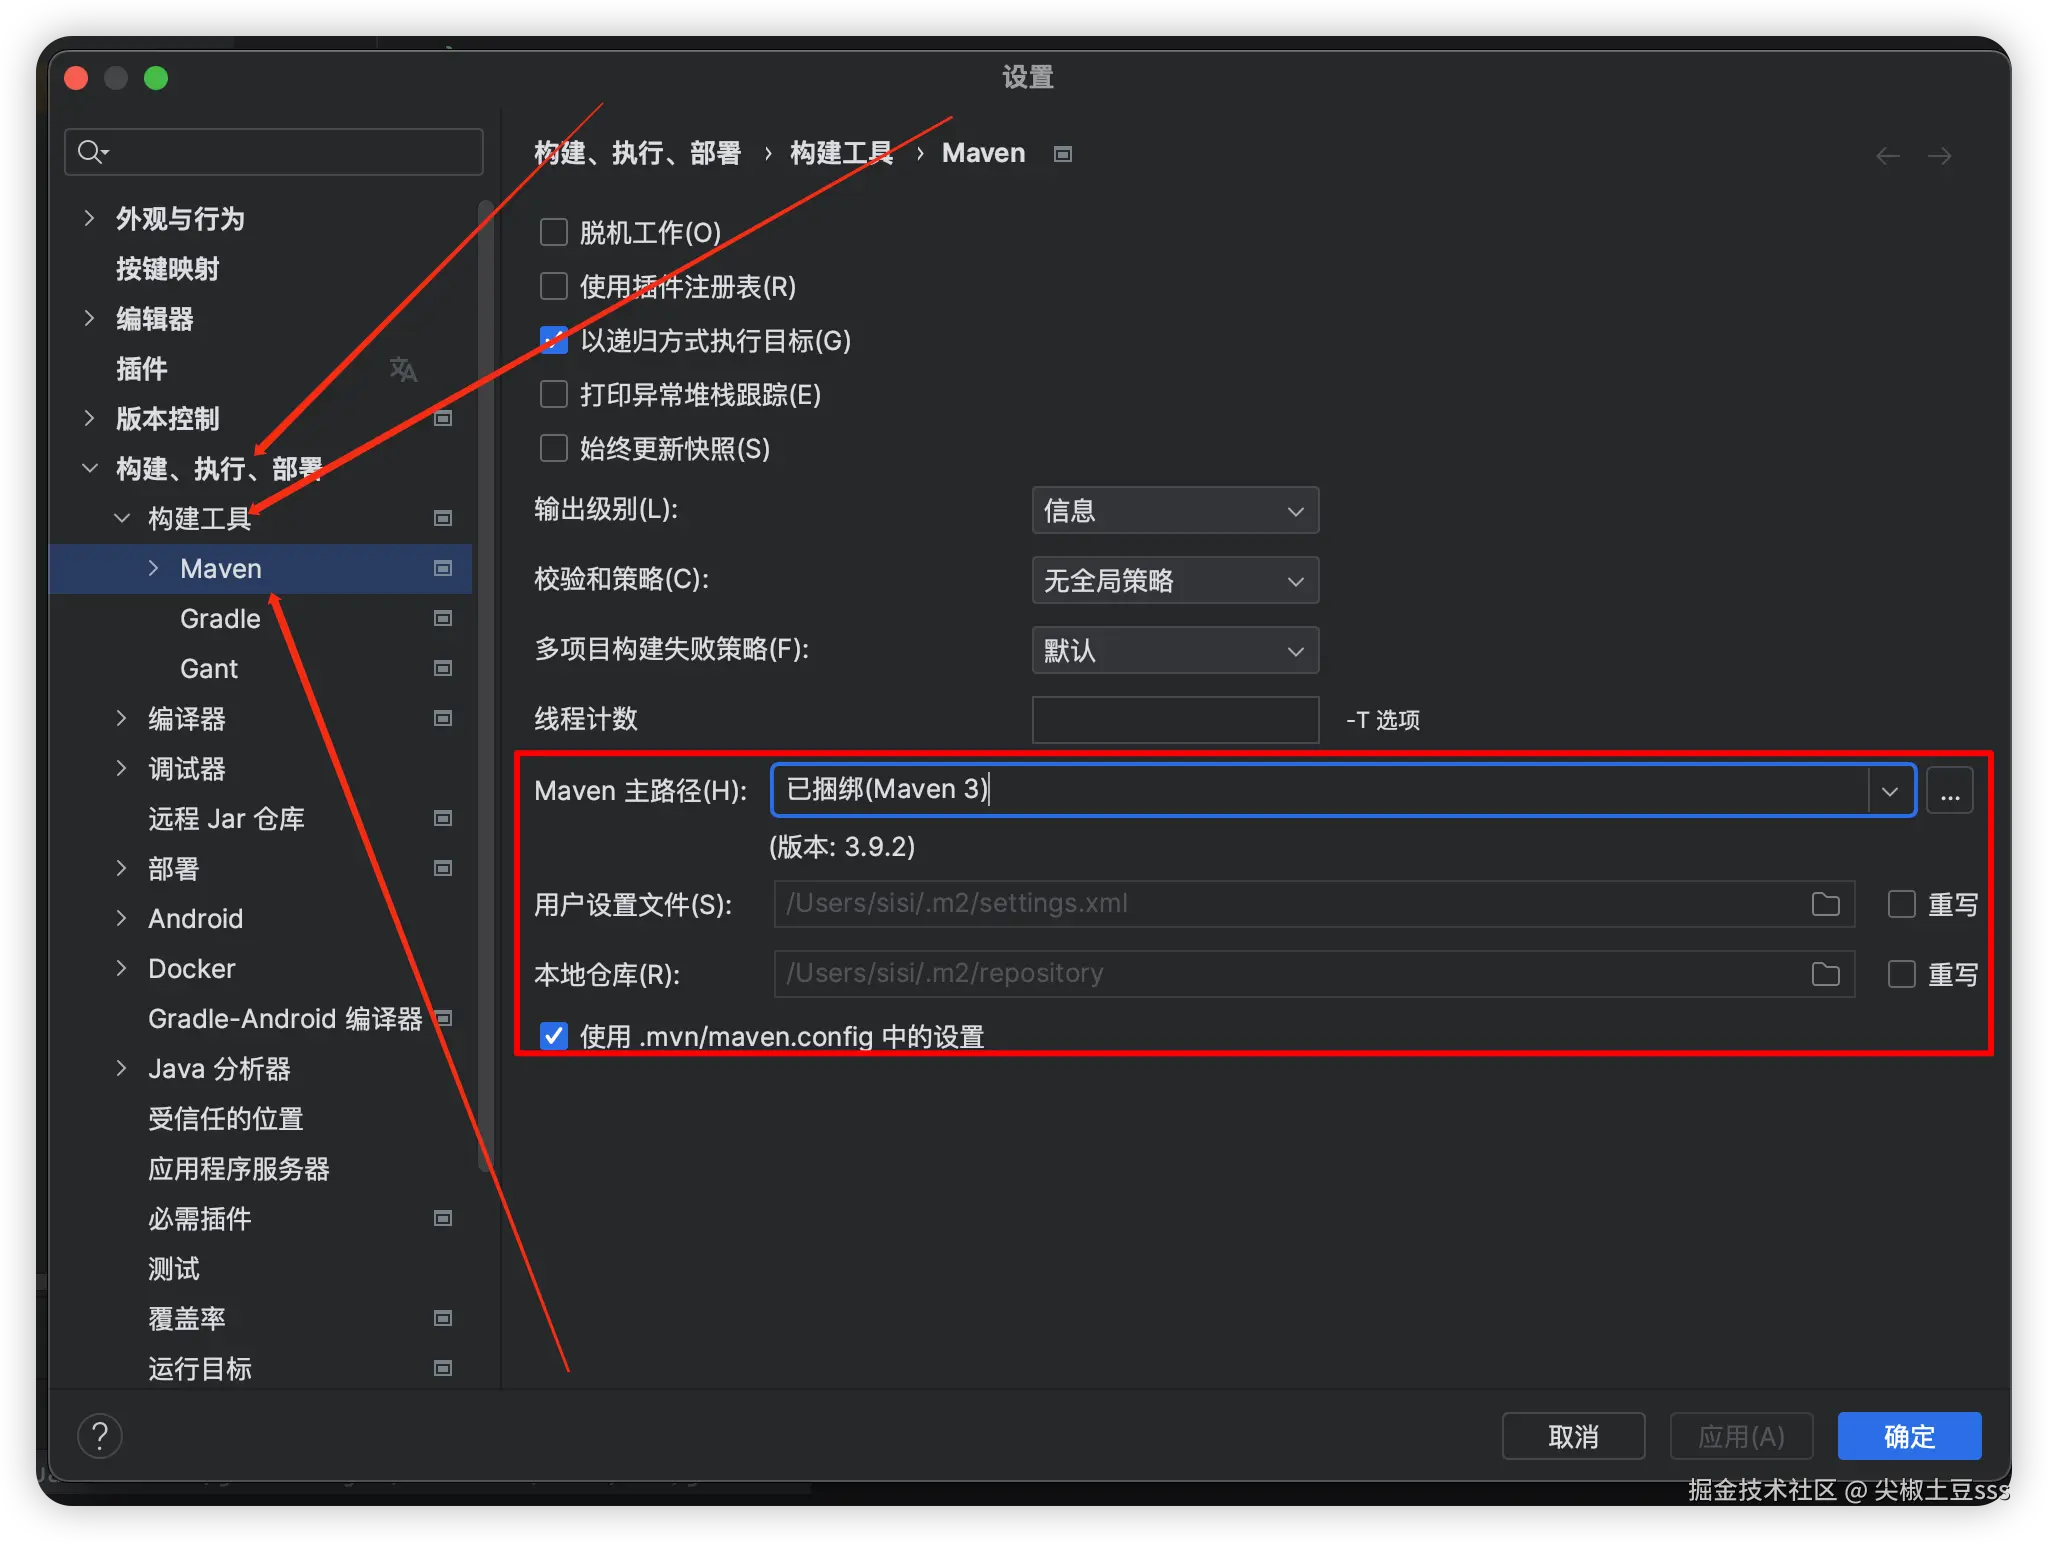Click the translate icon next to 插件

(x=403, y=369)
